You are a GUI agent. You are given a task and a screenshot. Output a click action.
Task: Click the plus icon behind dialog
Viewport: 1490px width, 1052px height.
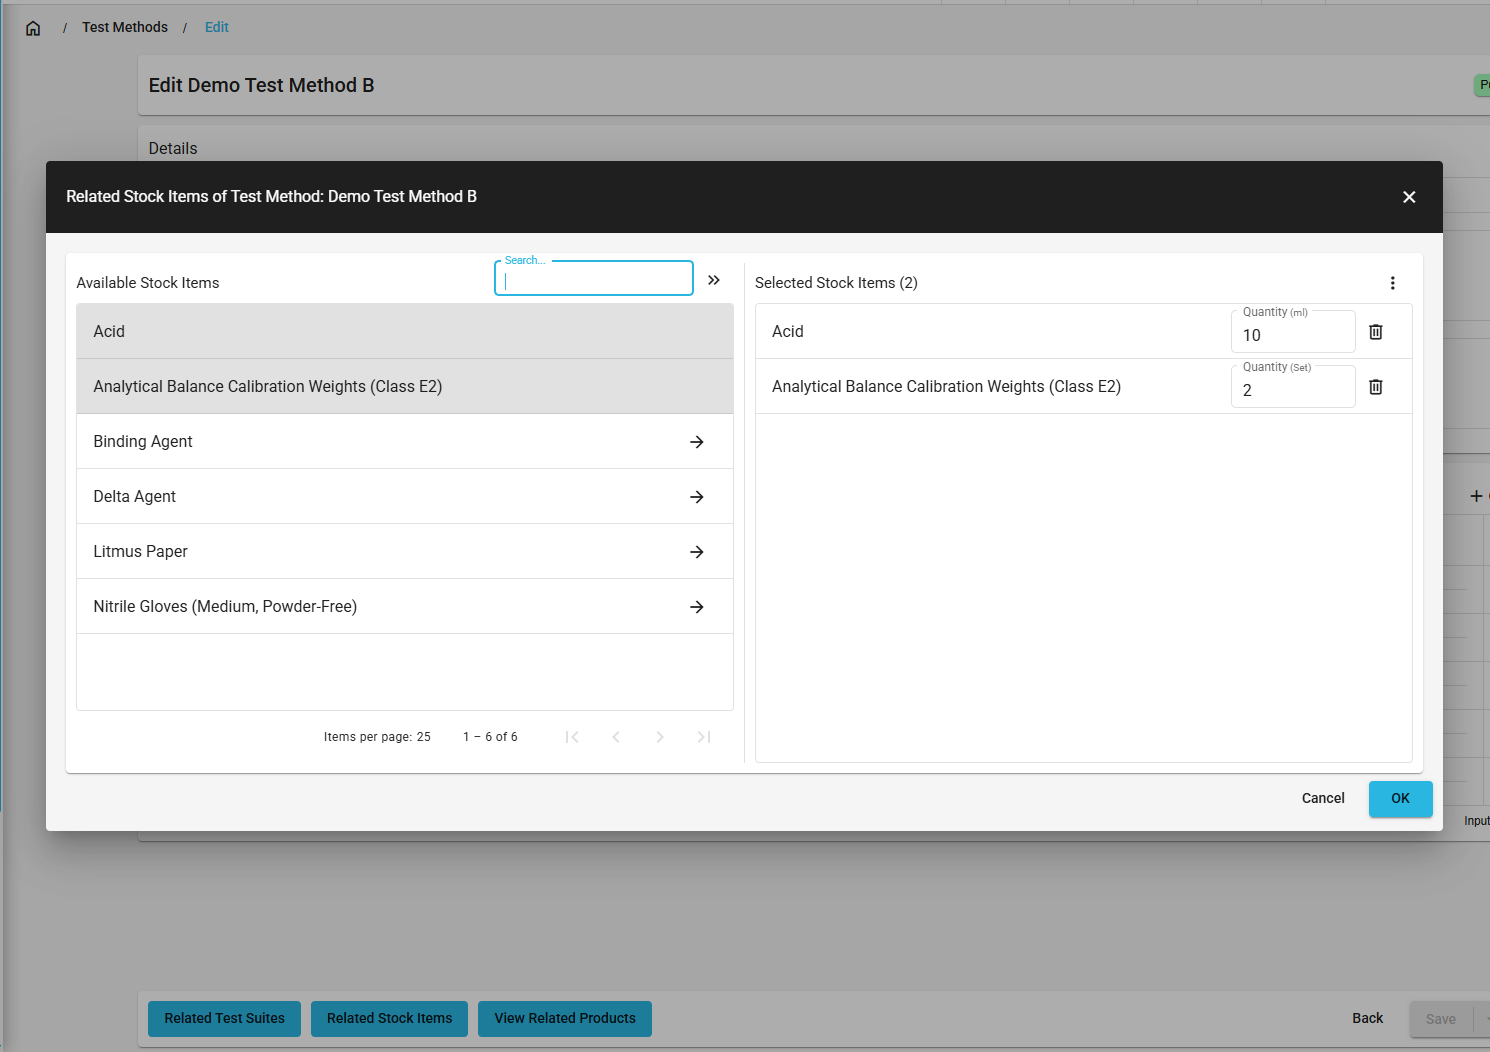point(1476,496)
